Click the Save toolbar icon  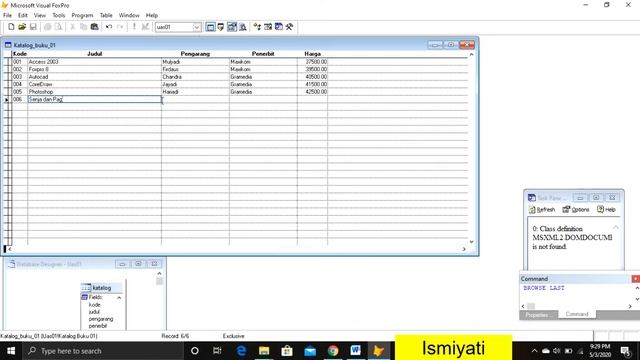(x=33, y=27)
